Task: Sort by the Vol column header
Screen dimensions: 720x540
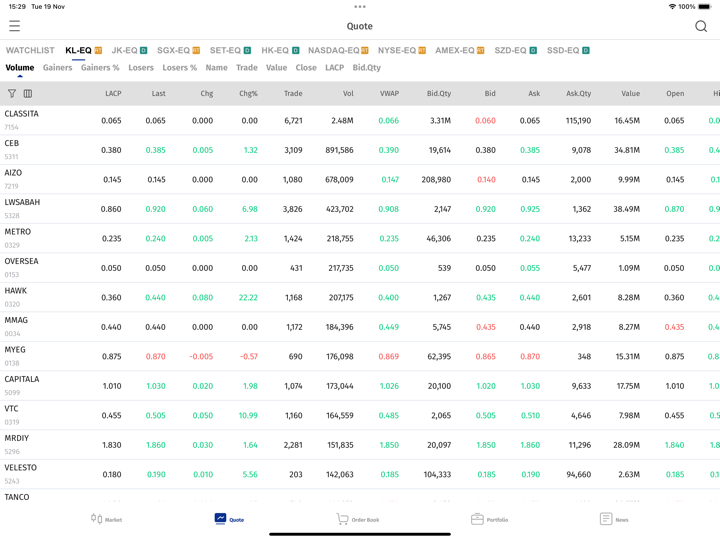Action: click(x=347, y=94)
